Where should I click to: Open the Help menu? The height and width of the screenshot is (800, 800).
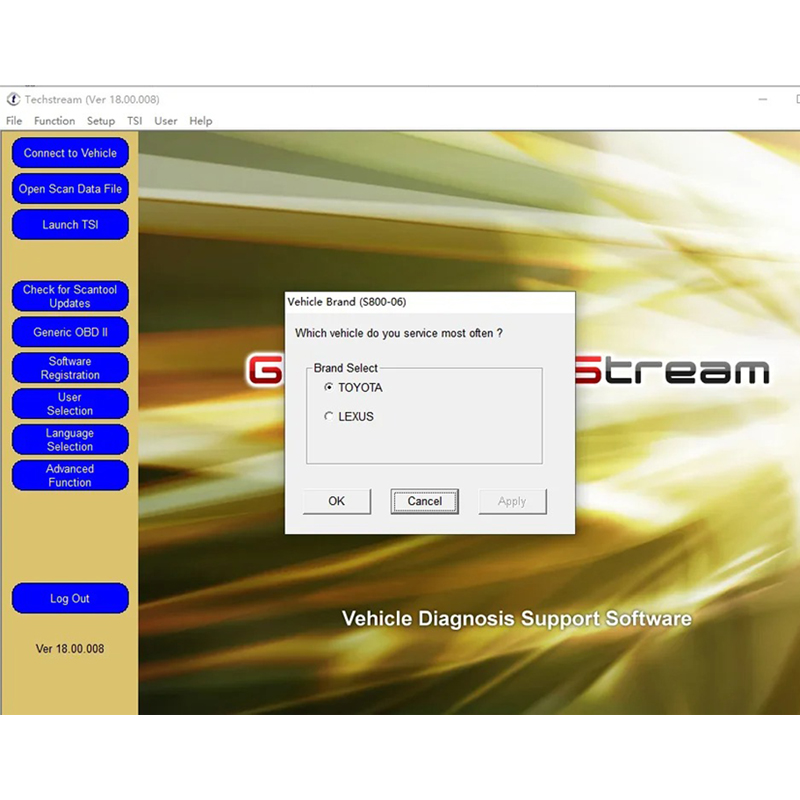pos(201,121)
